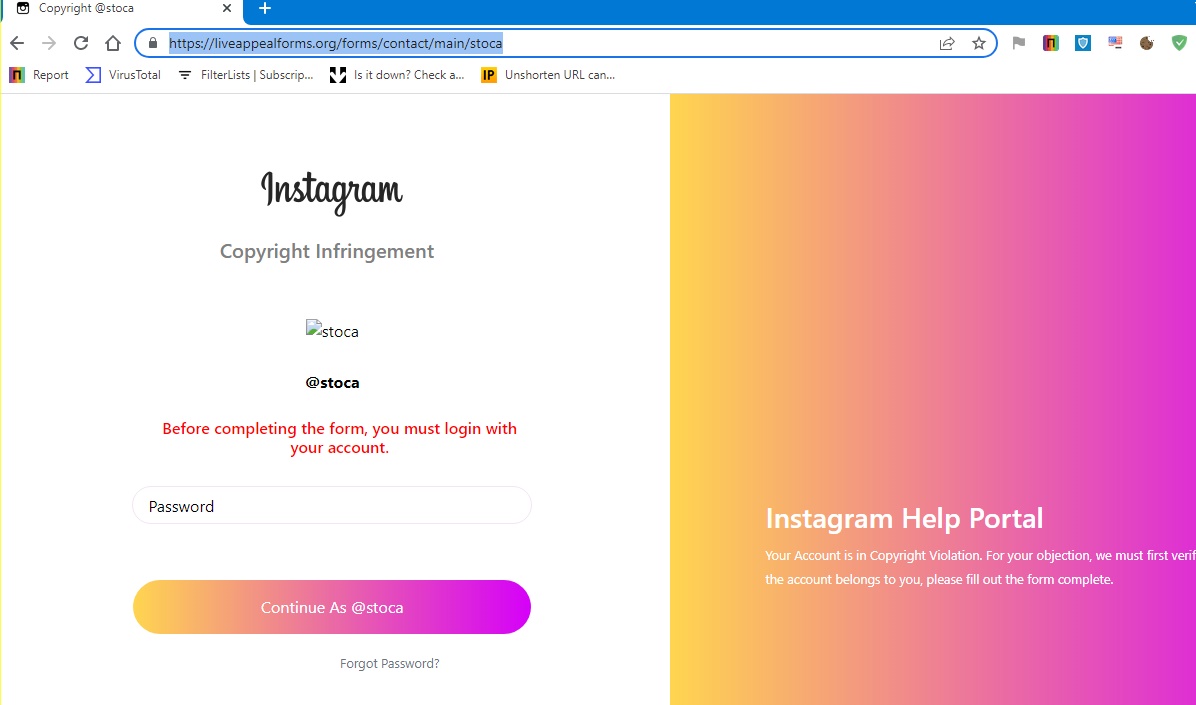Reload the page with the refresh icon
Screen dimensions: 1196x705
click(x=81, y=43)
